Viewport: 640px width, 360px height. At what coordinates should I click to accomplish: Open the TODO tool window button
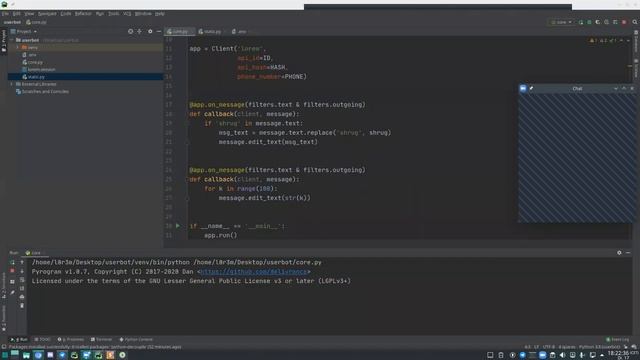(42, 340)
